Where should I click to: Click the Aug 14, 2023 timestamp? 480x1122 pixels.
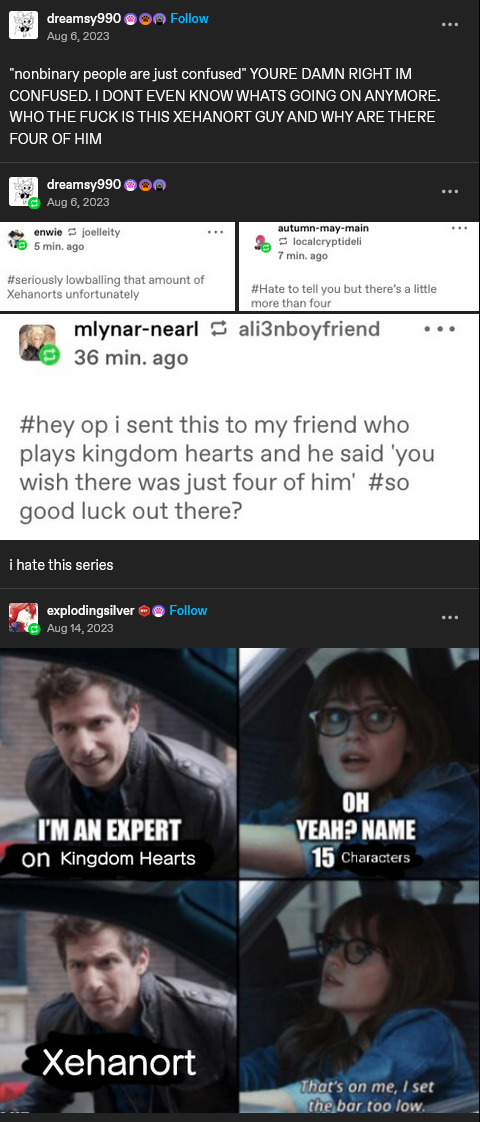coord(80,628)
